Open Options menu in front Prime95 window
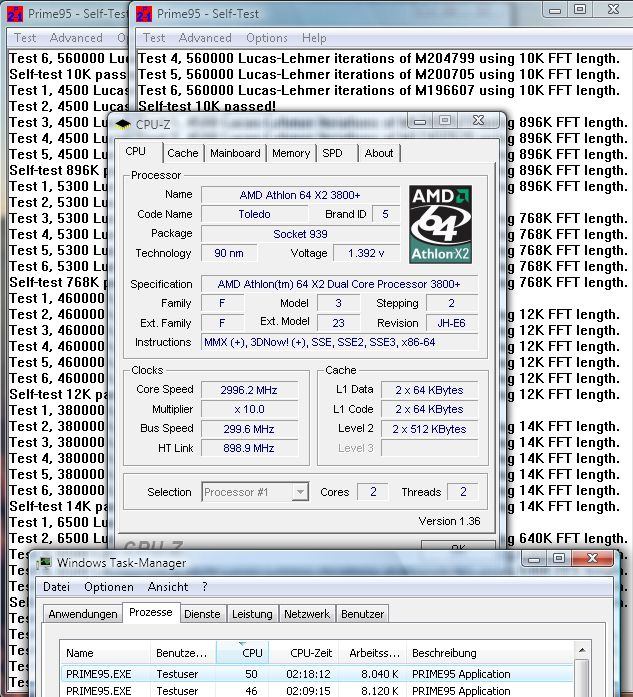Image resolution: width=633 pixels, height=697 pixels. (267, 38)
